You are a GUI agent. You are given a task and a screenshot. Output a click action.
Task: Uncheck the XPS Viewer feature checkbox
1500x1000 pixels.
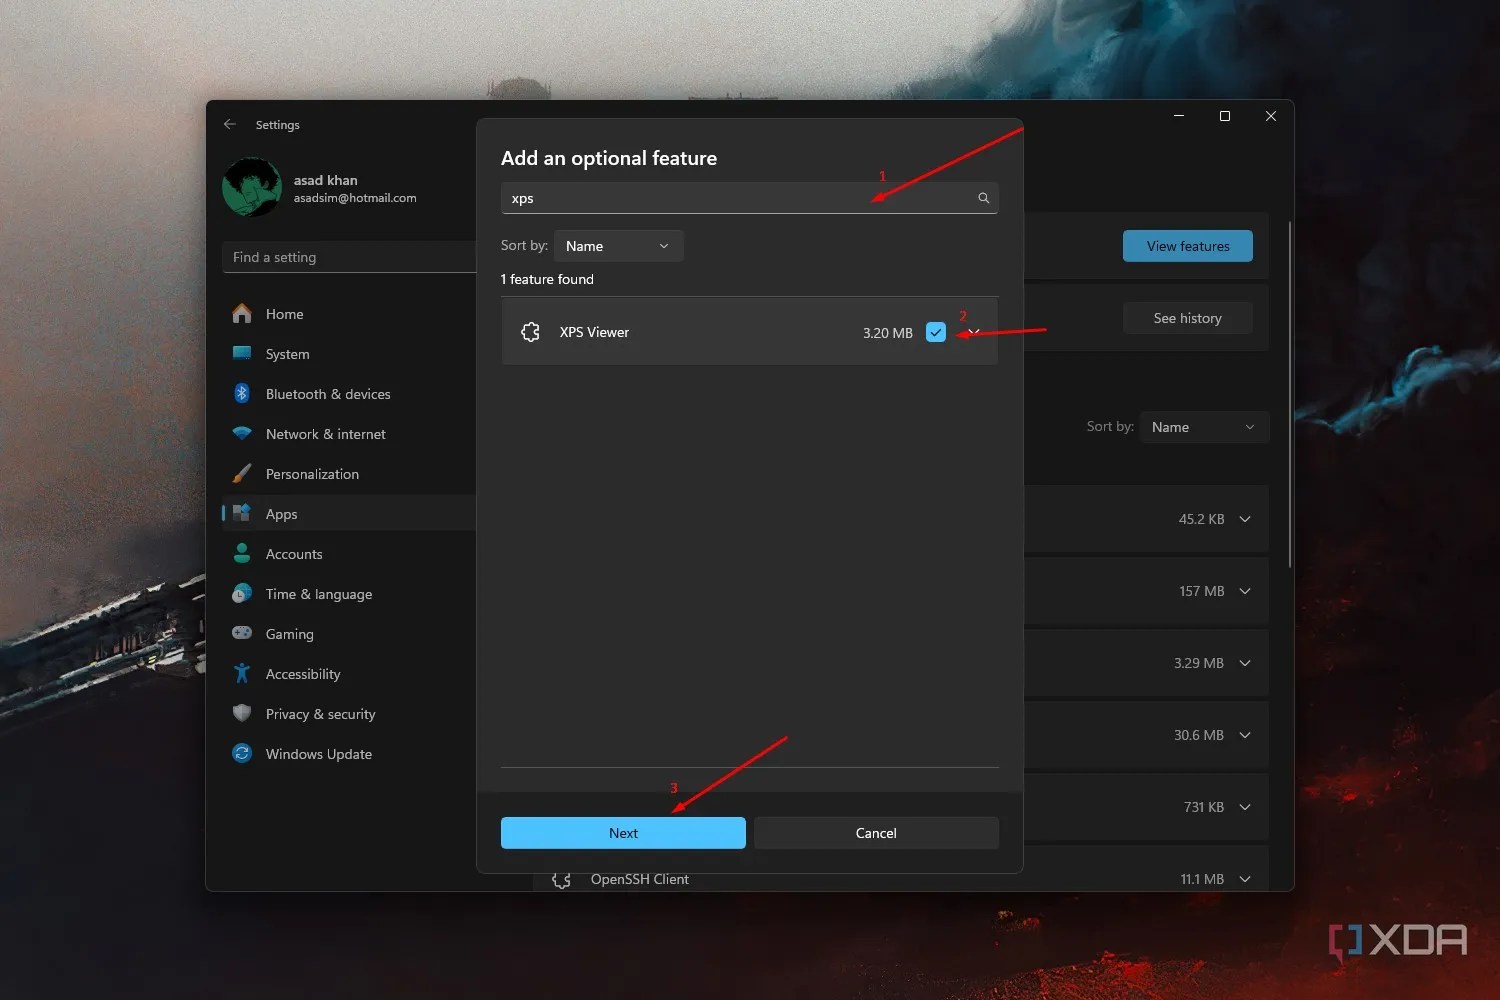(935, 331)
